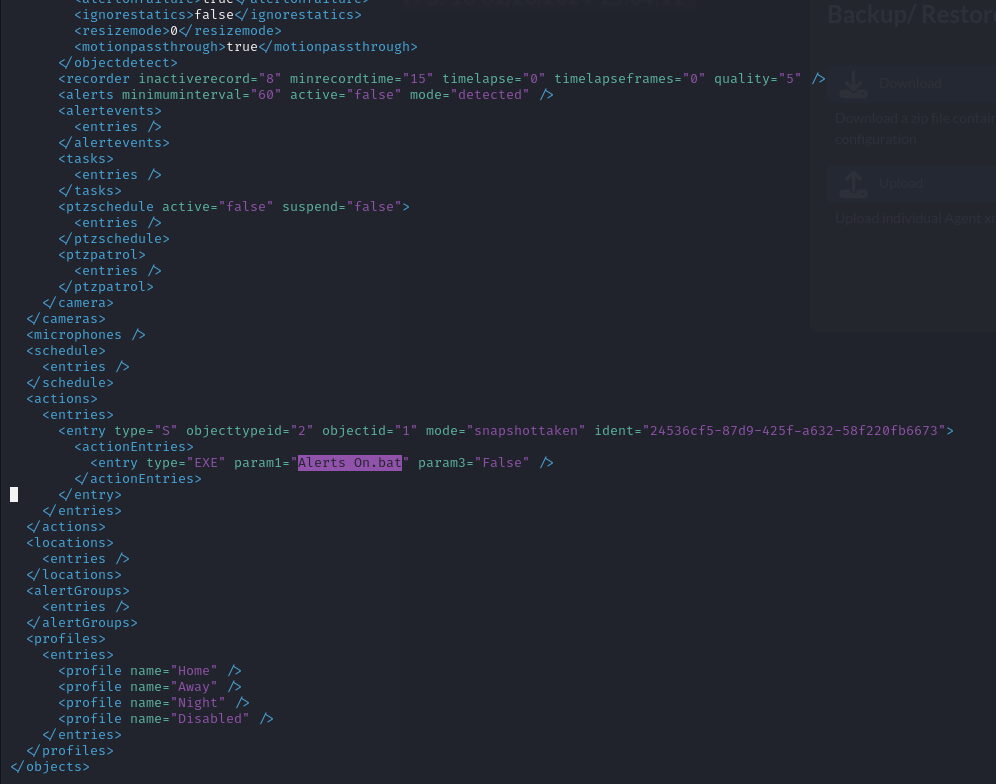The width and height of the screenshot is (996, 784).
Task: Click the minimuminterval value "60"
Action: (266, 95)
